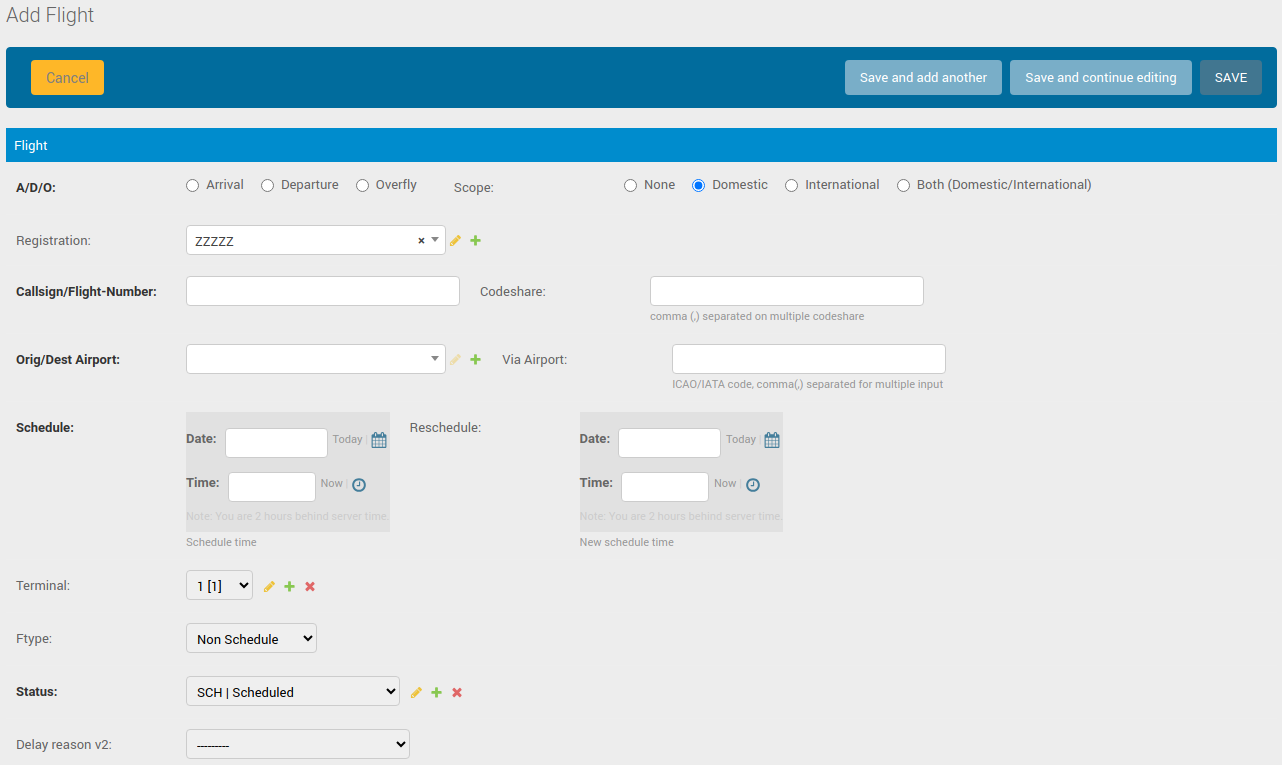Click the Callsign/Flight-Number text field

coord(322,291)
